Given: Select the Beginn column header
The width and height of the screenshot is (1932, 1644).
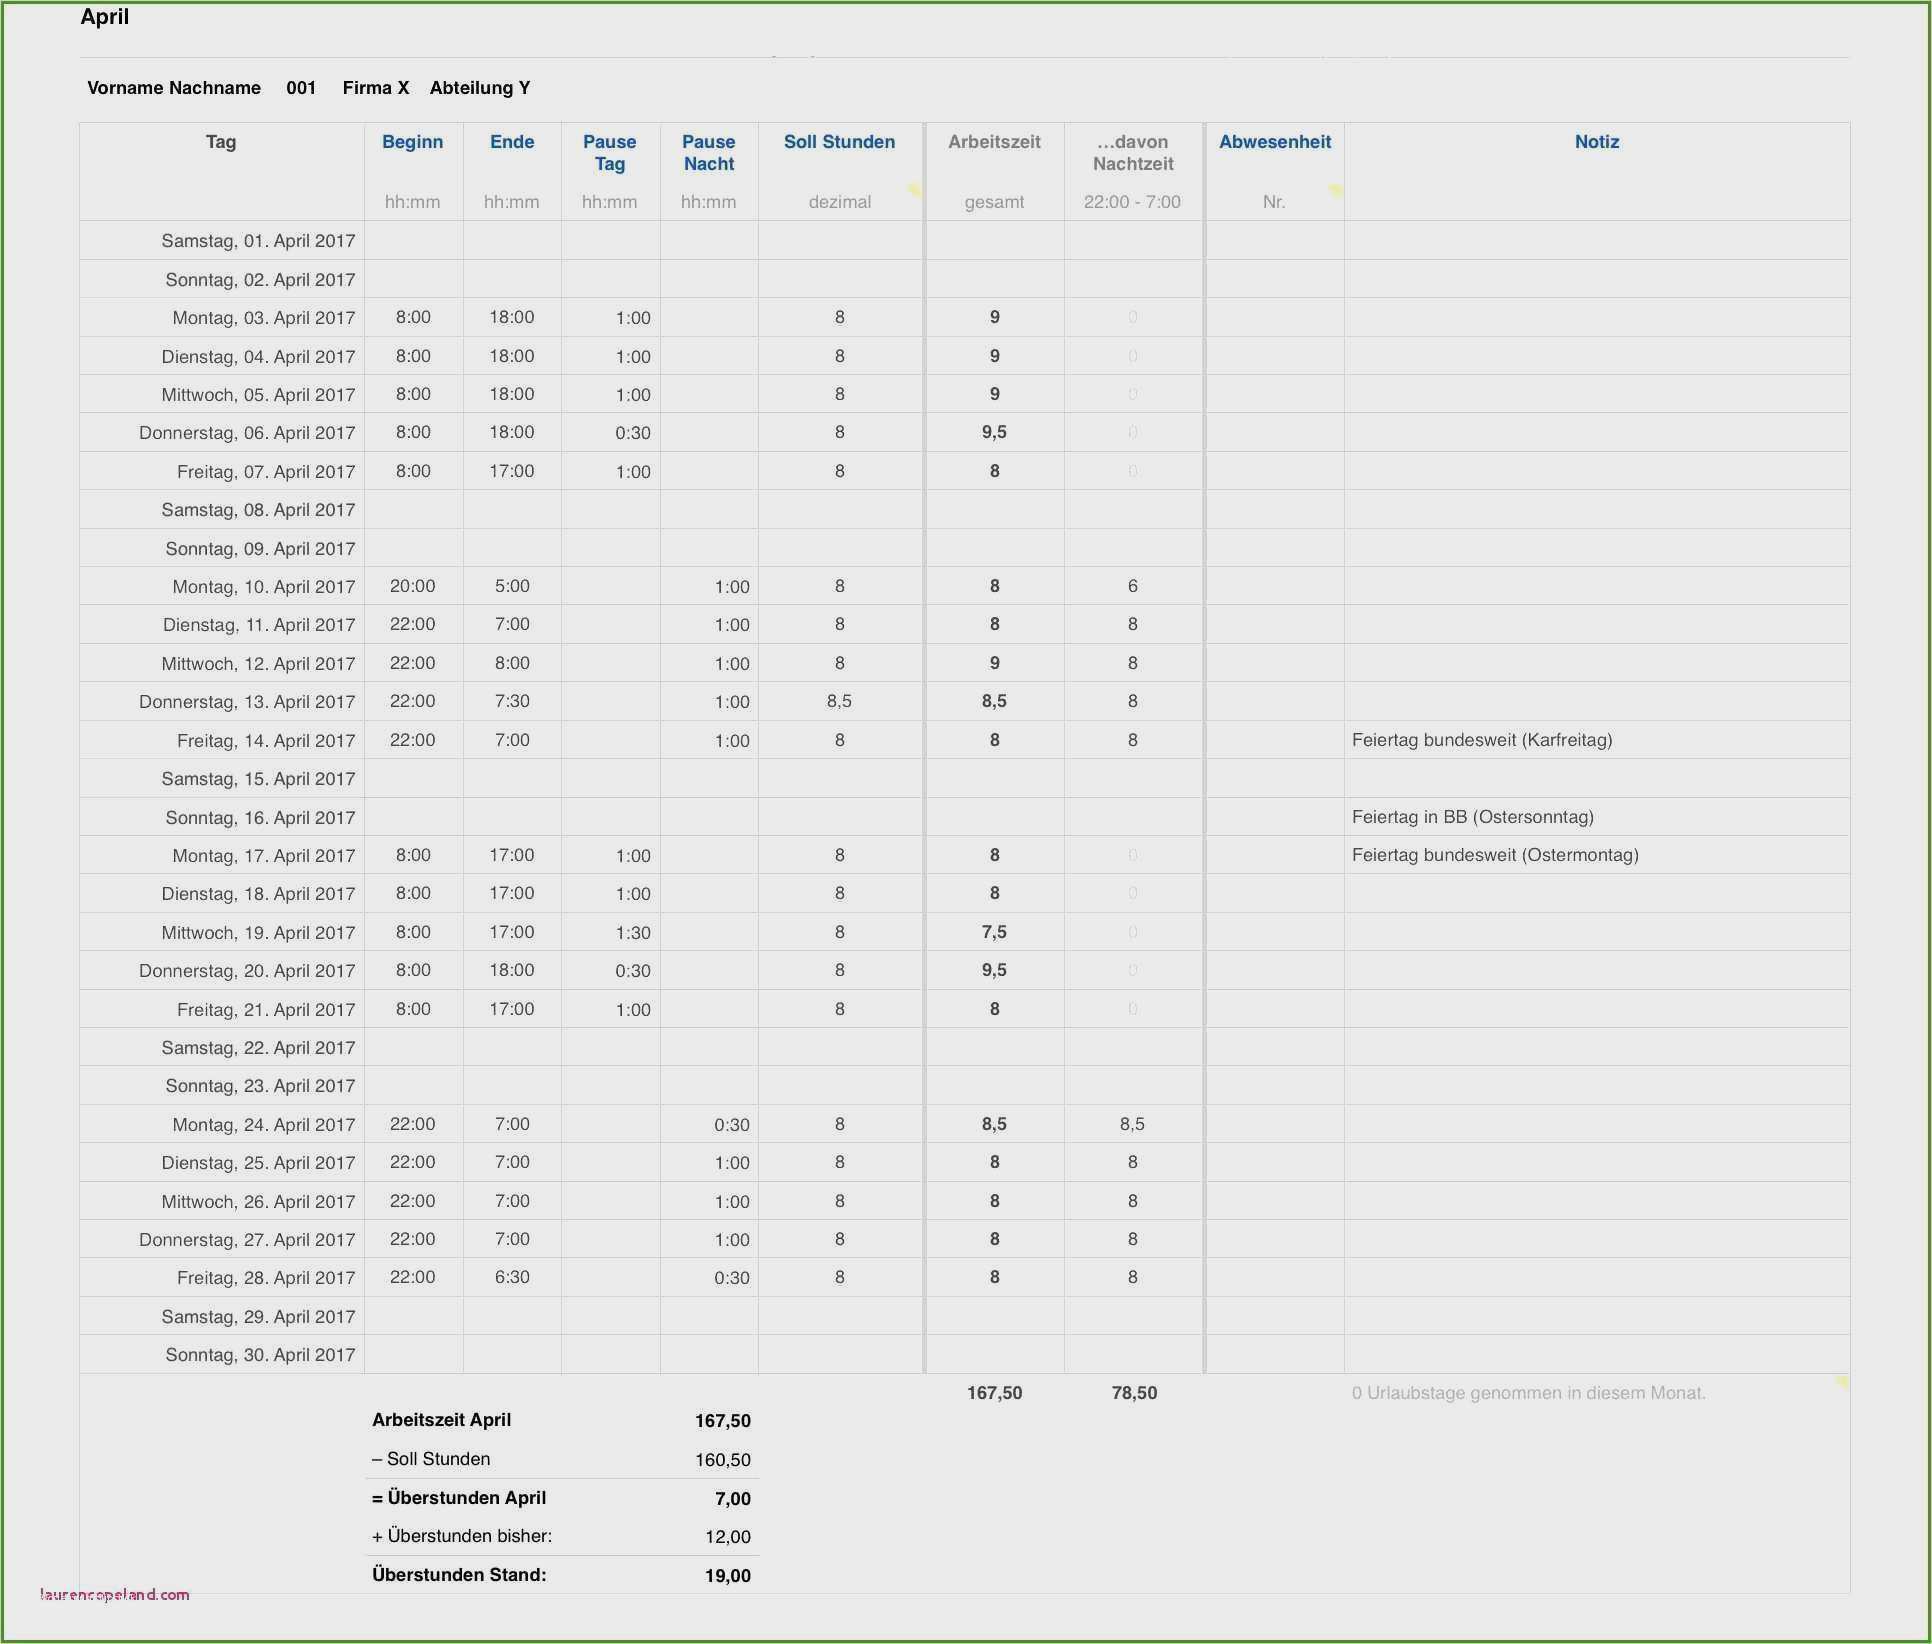Looking at the screenshot, I should 412,142.
